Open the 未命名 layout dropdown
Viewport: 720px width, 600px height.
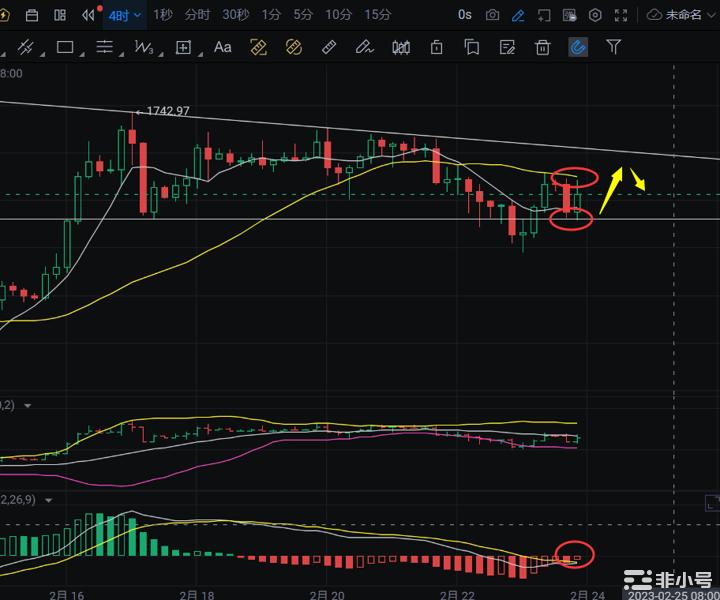point(682,15)
